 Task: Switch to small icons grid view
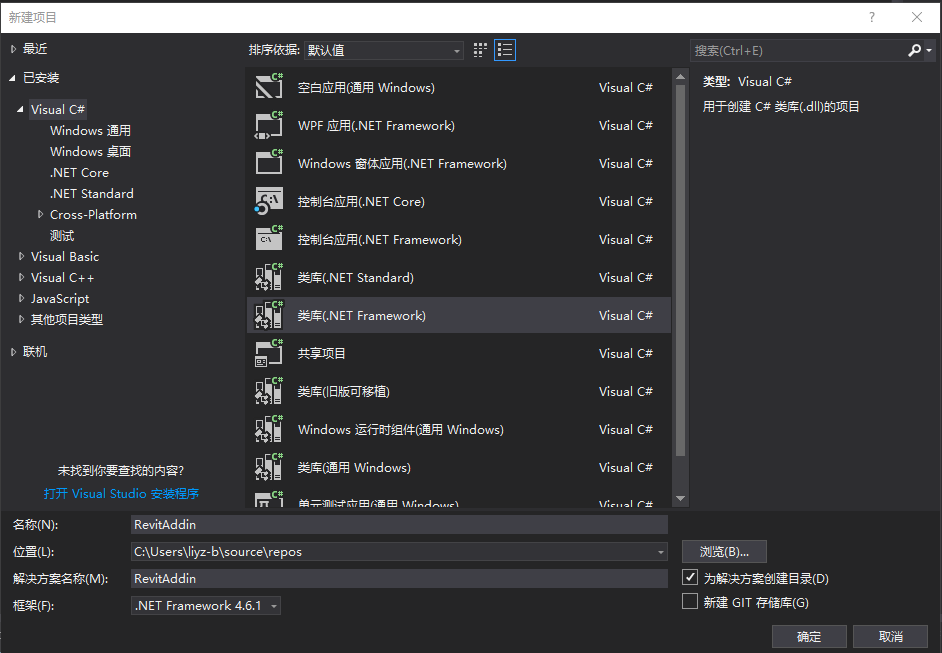480,50
